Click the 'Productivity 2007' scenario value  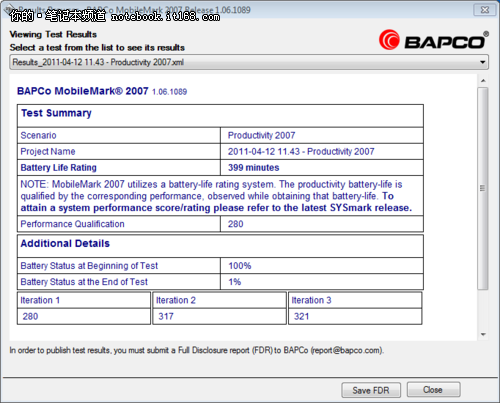pyautogui.click(x=261, y=135)
